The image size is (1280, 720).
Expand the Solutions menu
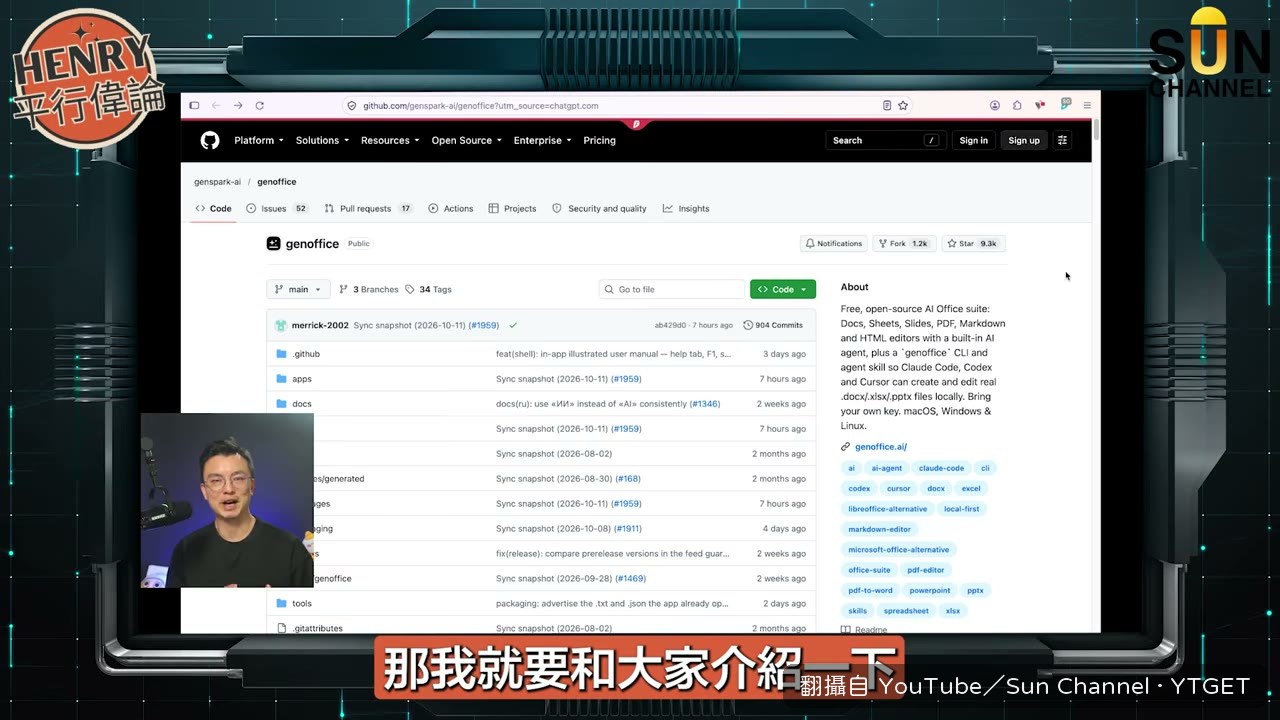pyautogui.click(x=322, y=140)
